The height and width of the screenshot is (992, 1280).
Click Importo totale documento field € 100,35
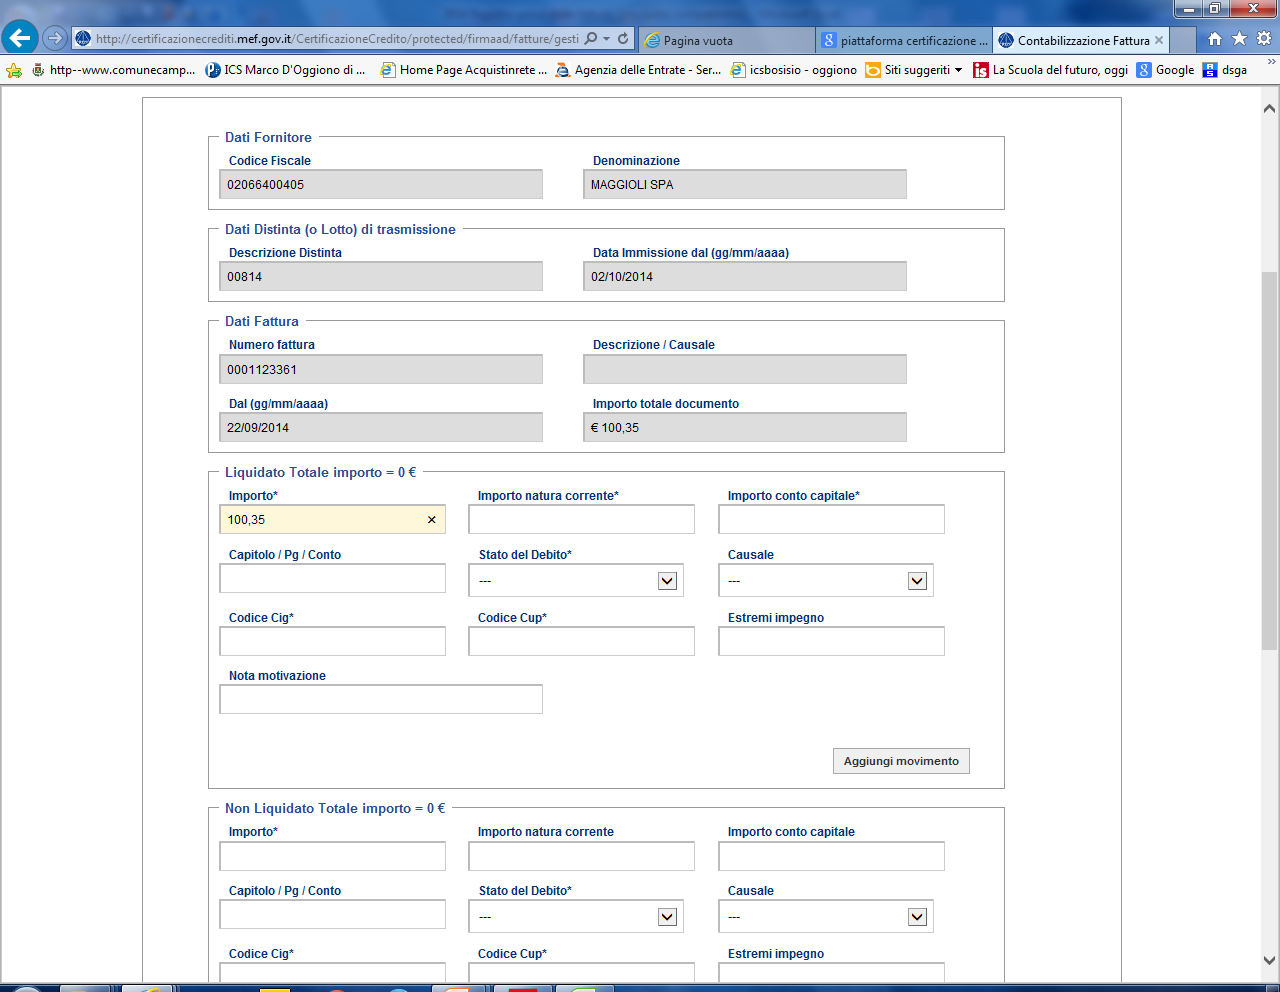point(745,428)
